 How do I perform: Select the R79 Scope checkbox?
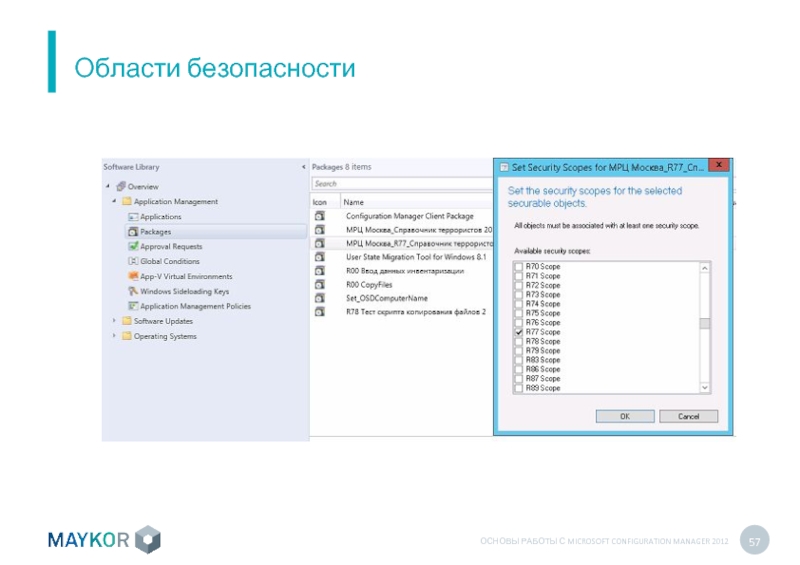pos(519,351)
